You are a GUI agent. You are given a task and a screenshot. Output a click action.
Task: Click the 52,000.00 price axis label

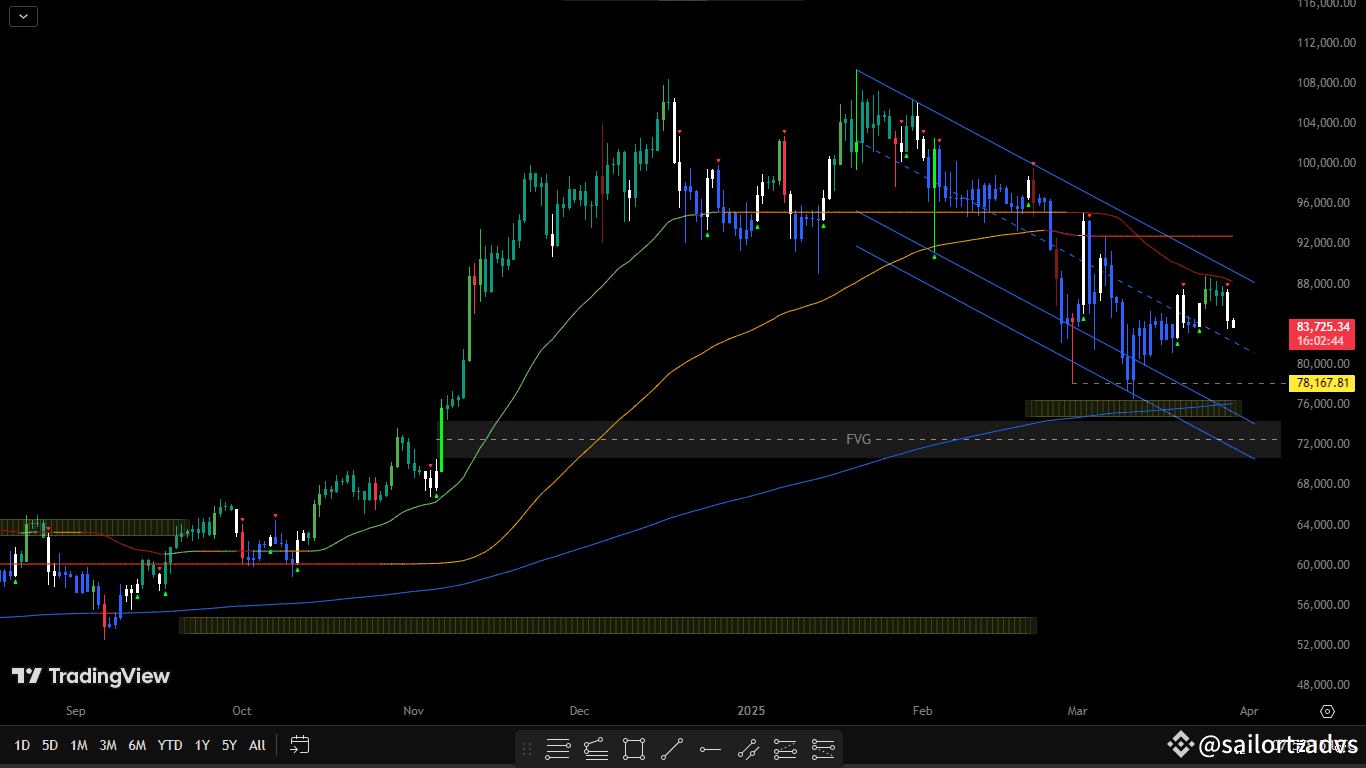pos(1322,644)
